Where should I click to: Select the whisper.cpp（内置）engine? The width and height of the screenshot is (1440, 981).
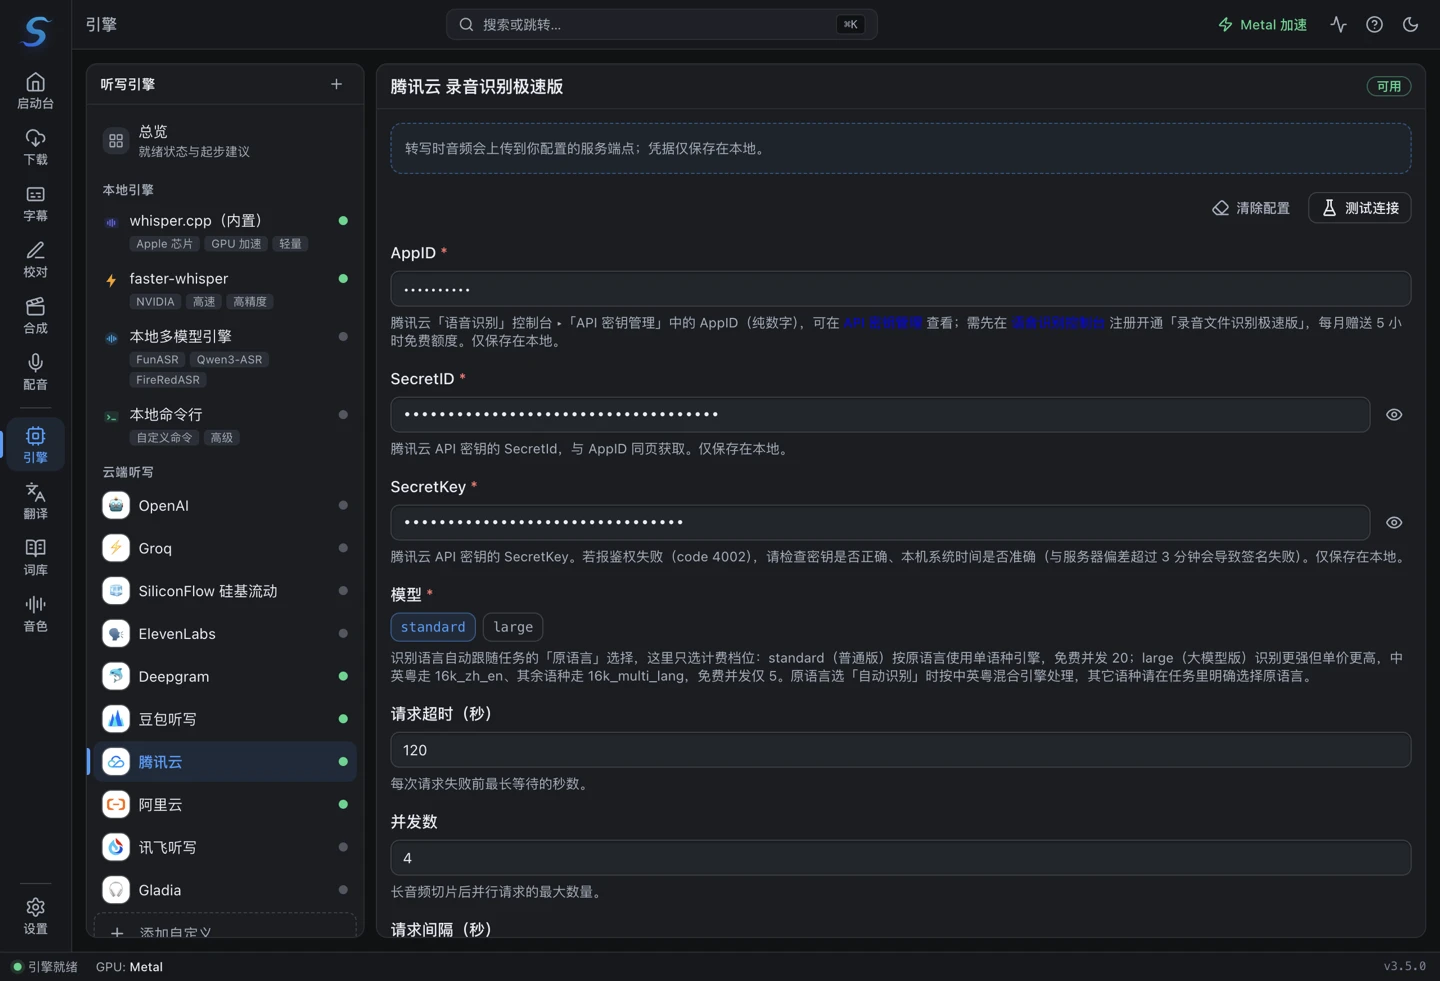225,231
